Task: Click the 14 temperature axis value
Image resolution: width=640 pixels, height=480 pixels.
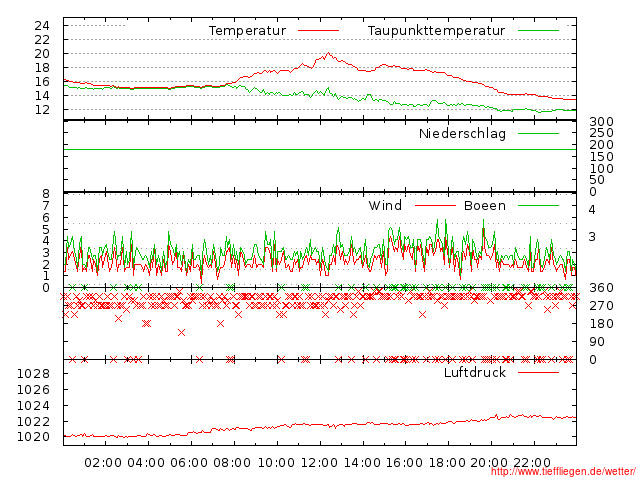Action: 42,96
